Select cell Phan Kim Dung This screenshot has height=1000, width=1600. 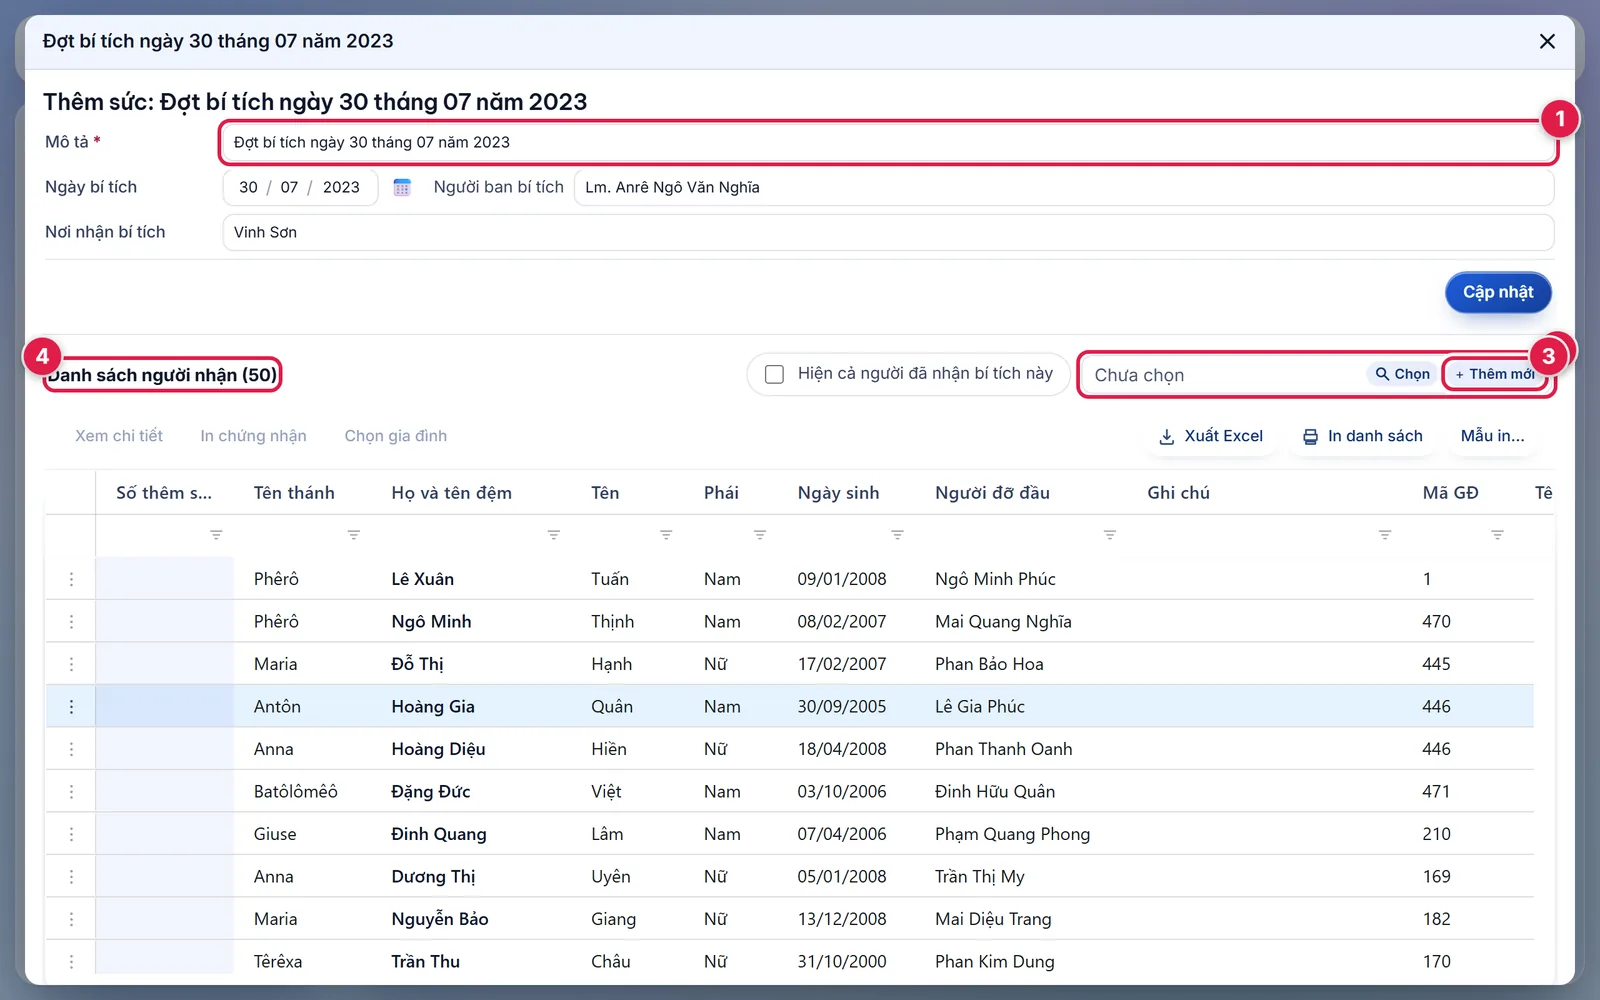994,962
